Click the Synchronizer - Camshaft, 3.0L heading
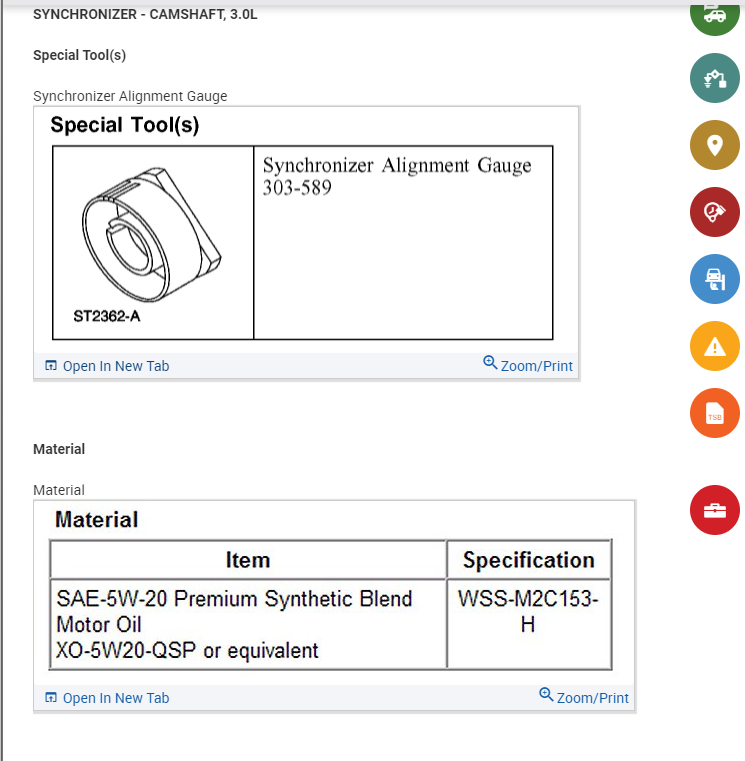The width and height of the screenshot is (745, 761). pyautogui.click(x=145, y=15)
